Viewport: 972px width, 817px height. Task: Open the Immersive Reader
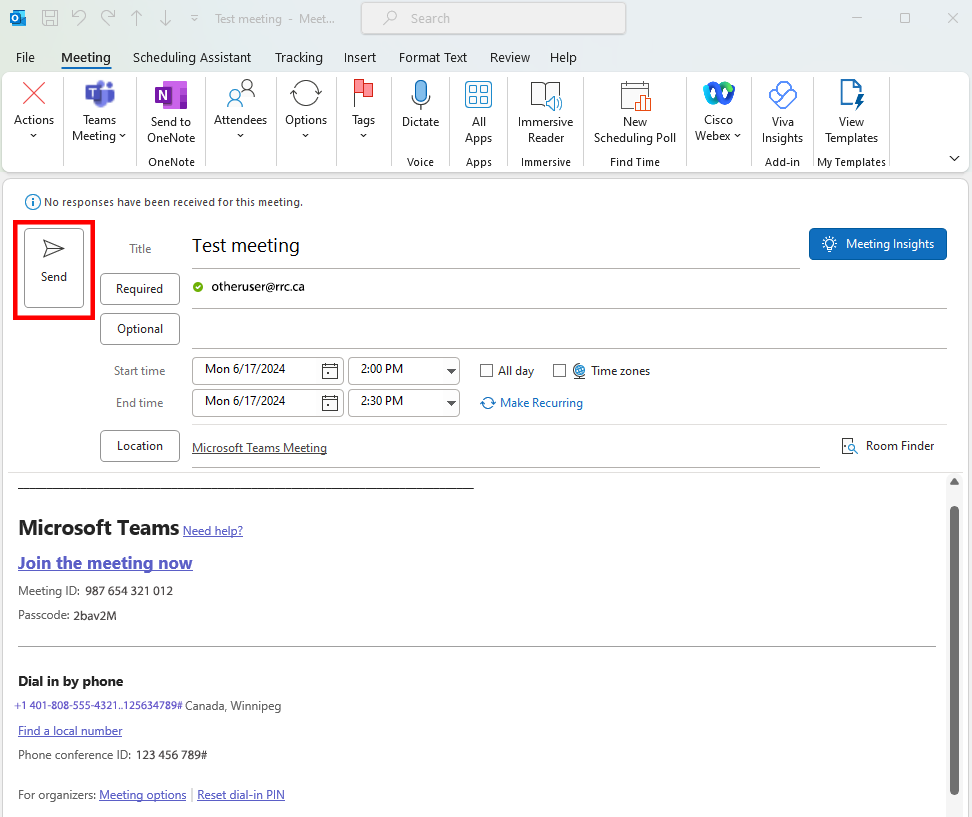click(x=545, y=112)
